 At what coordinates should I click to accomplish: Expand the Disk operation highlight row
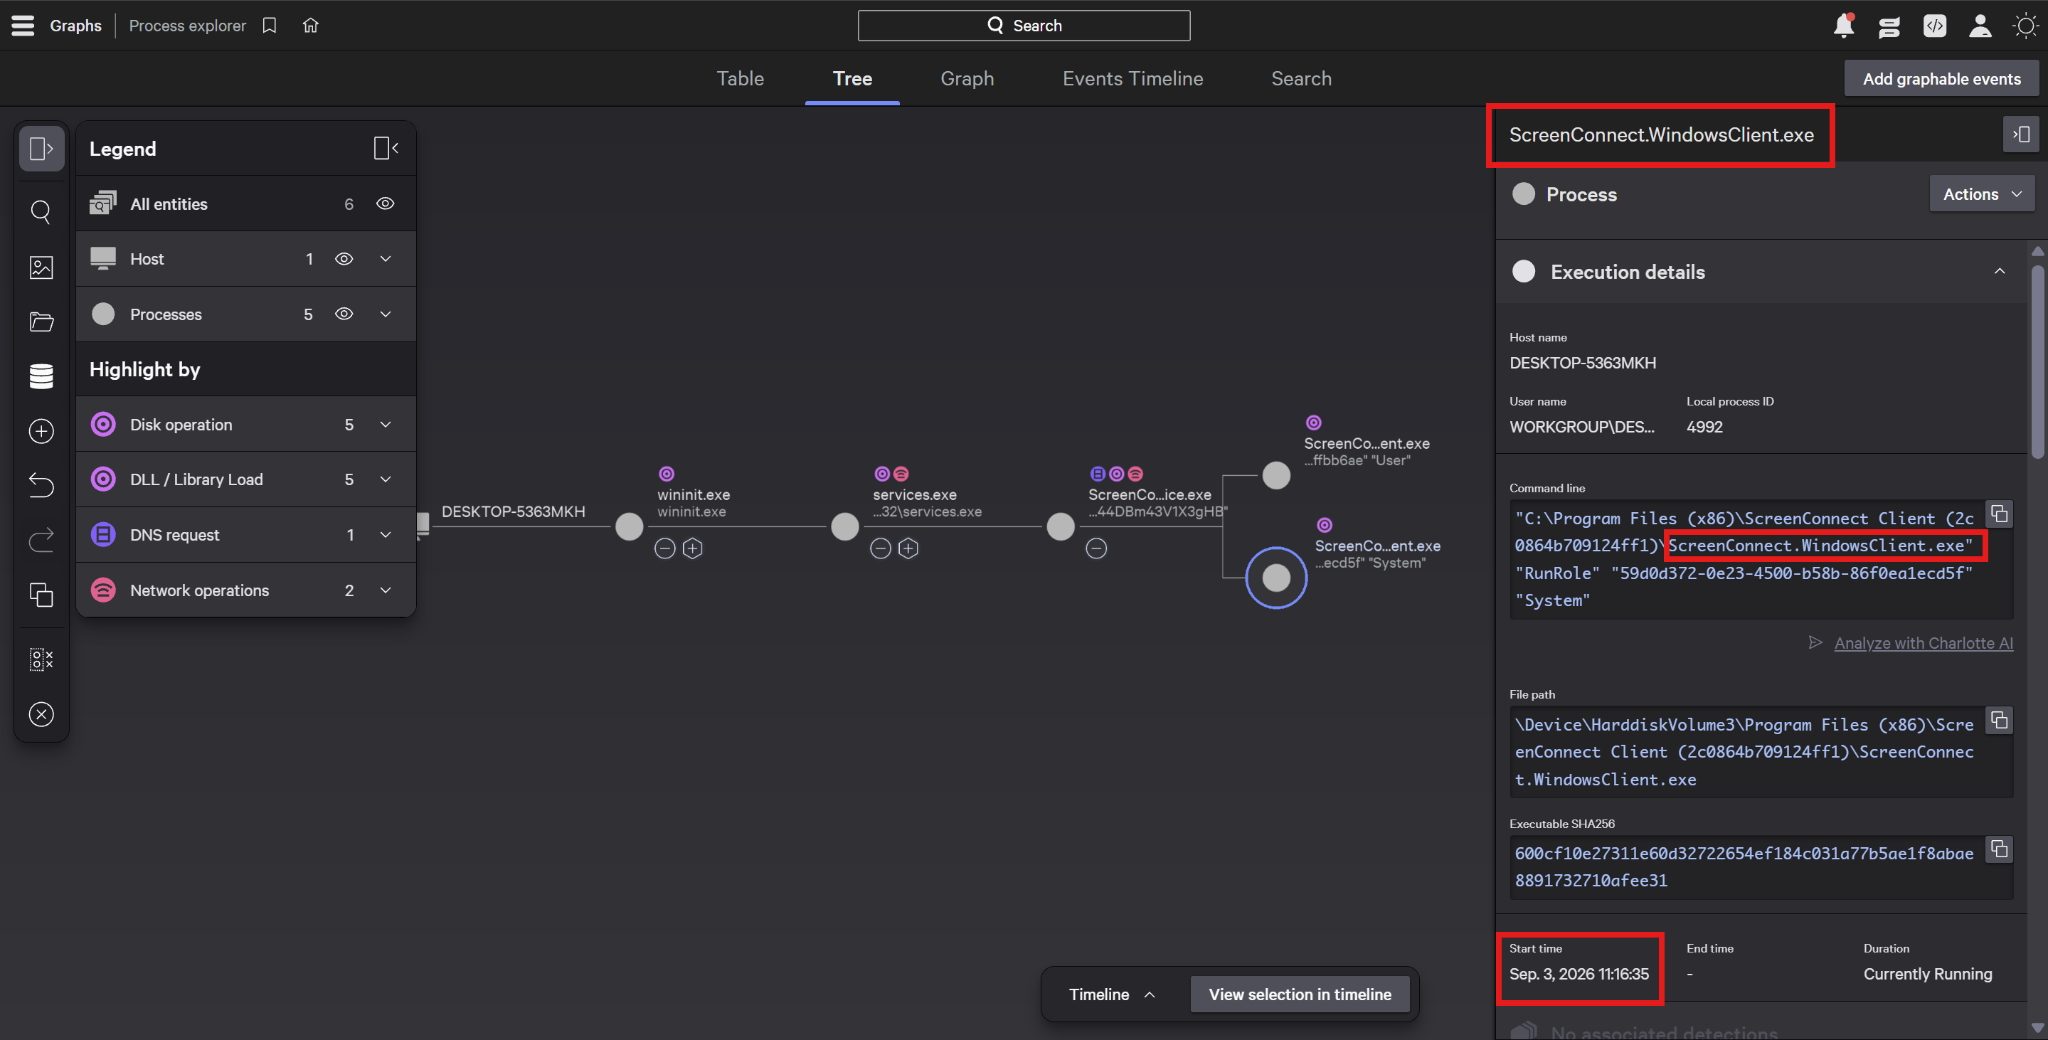click(x=385, y=425)
